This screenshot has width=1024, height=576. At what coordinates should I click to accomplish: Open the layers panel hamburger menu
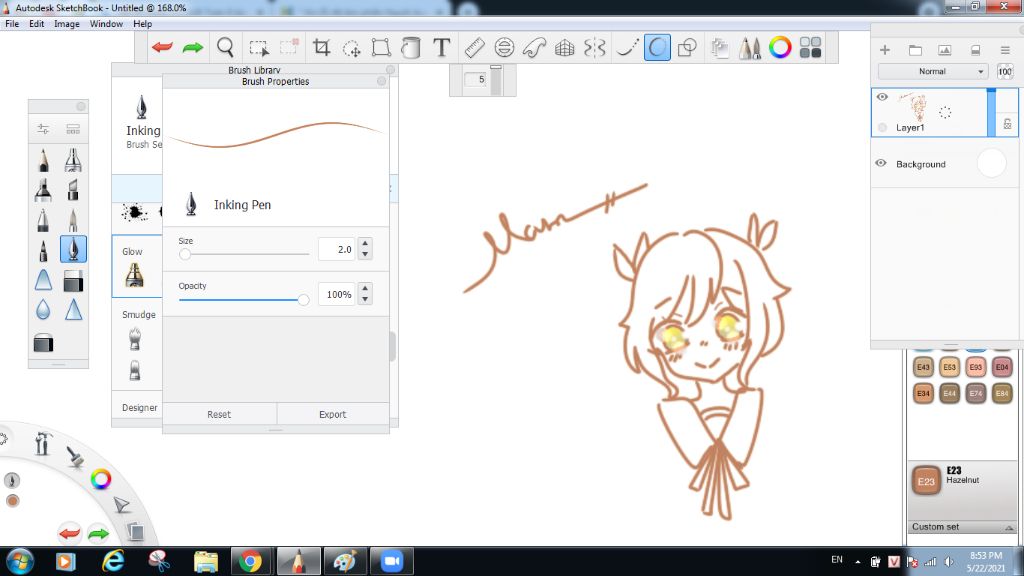click(1005, 50)
